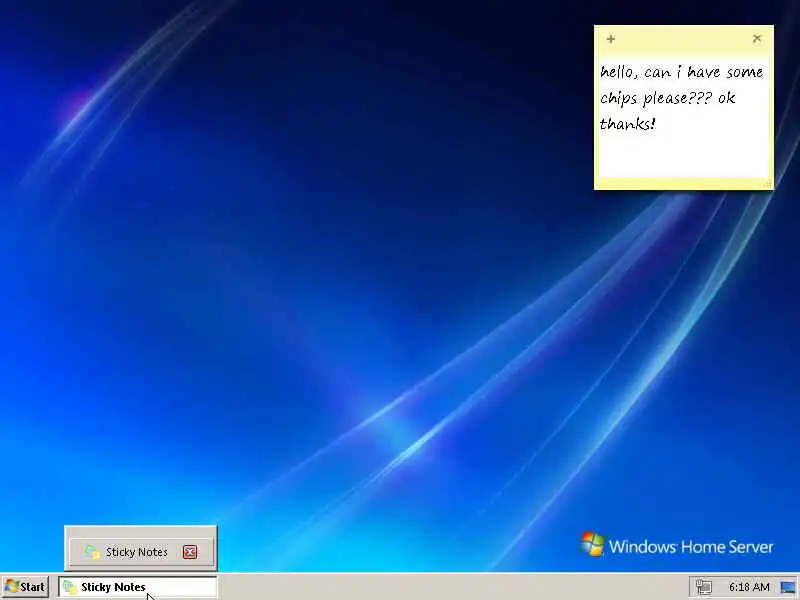Click the show desktop icon at taskbar end
This screenshot has width=800, height=600.
[788, 587]
